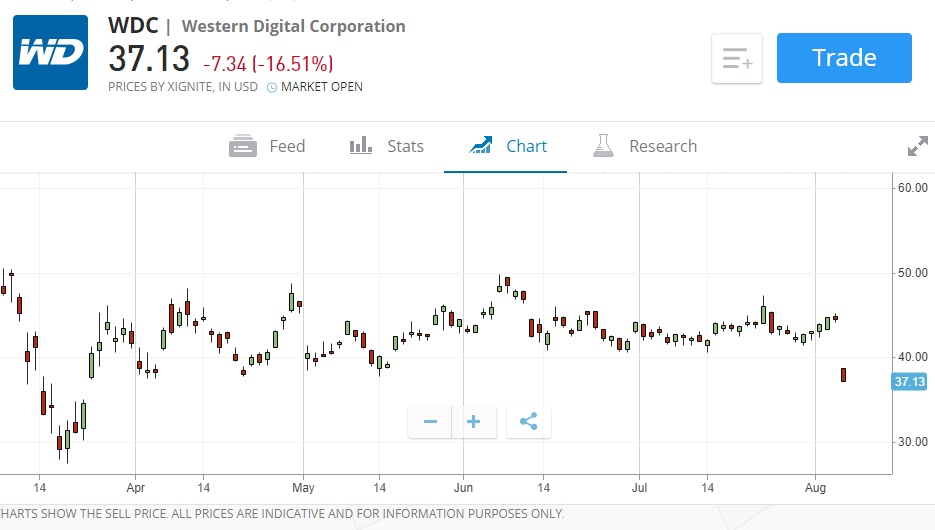
Task: Click the Apr date marker on timeline
Action: [135, 488]
